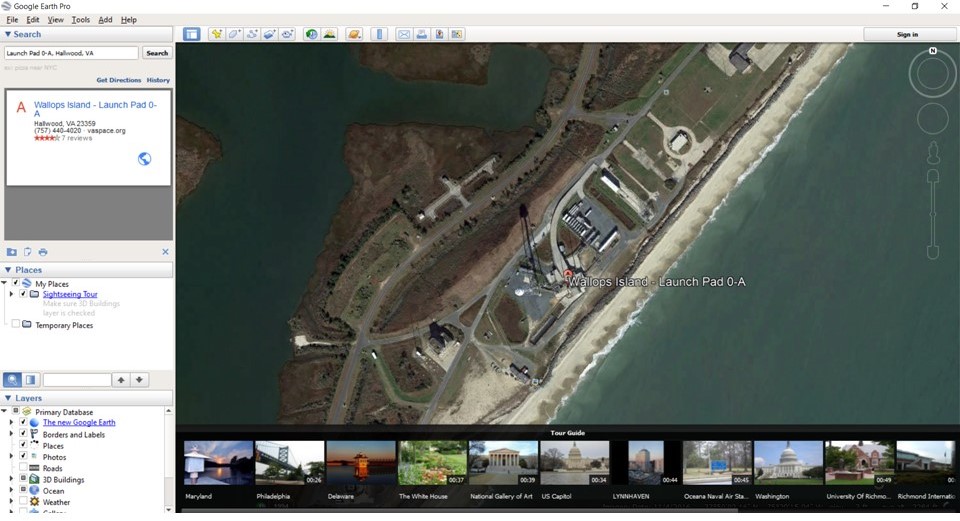The image size is (960, 521).
Task: Open the Add menu
Action: pos(105,20)
